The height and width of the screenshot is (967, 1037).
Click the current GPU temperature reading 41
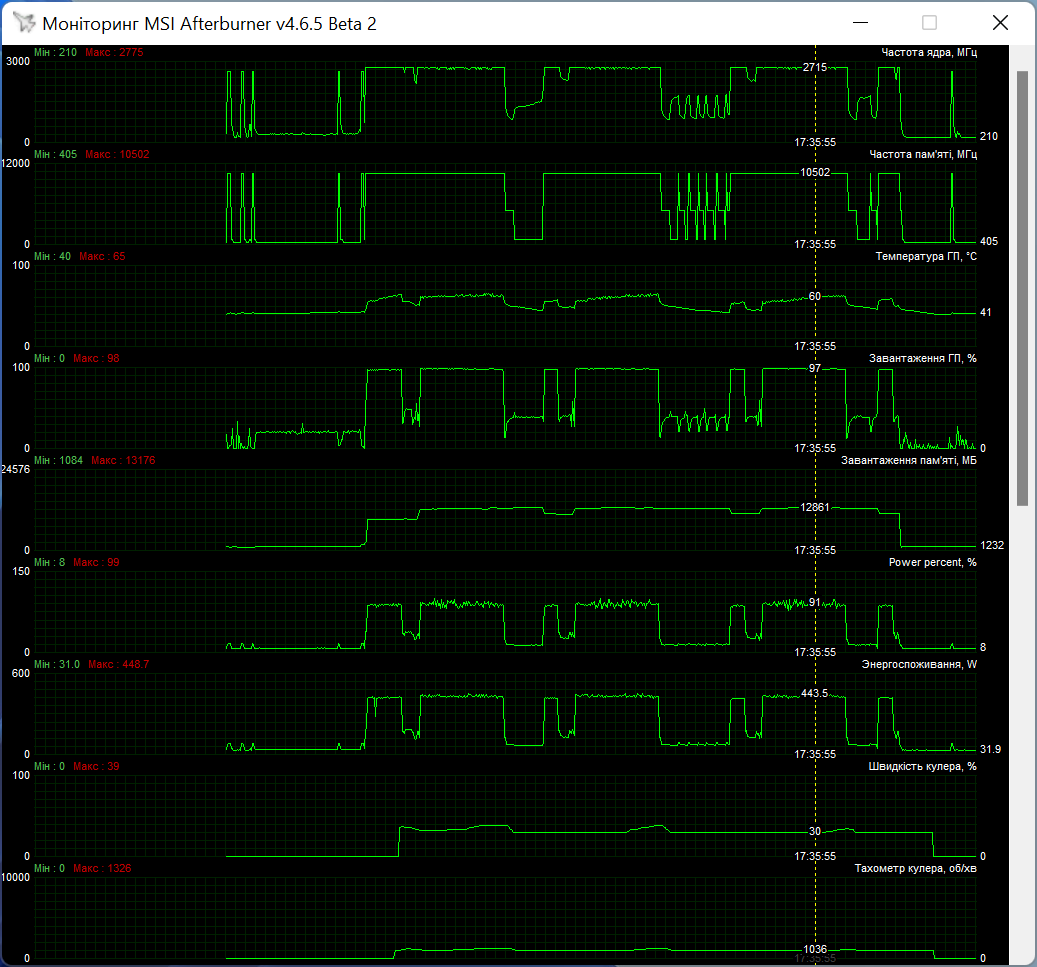tap(985, 312)
